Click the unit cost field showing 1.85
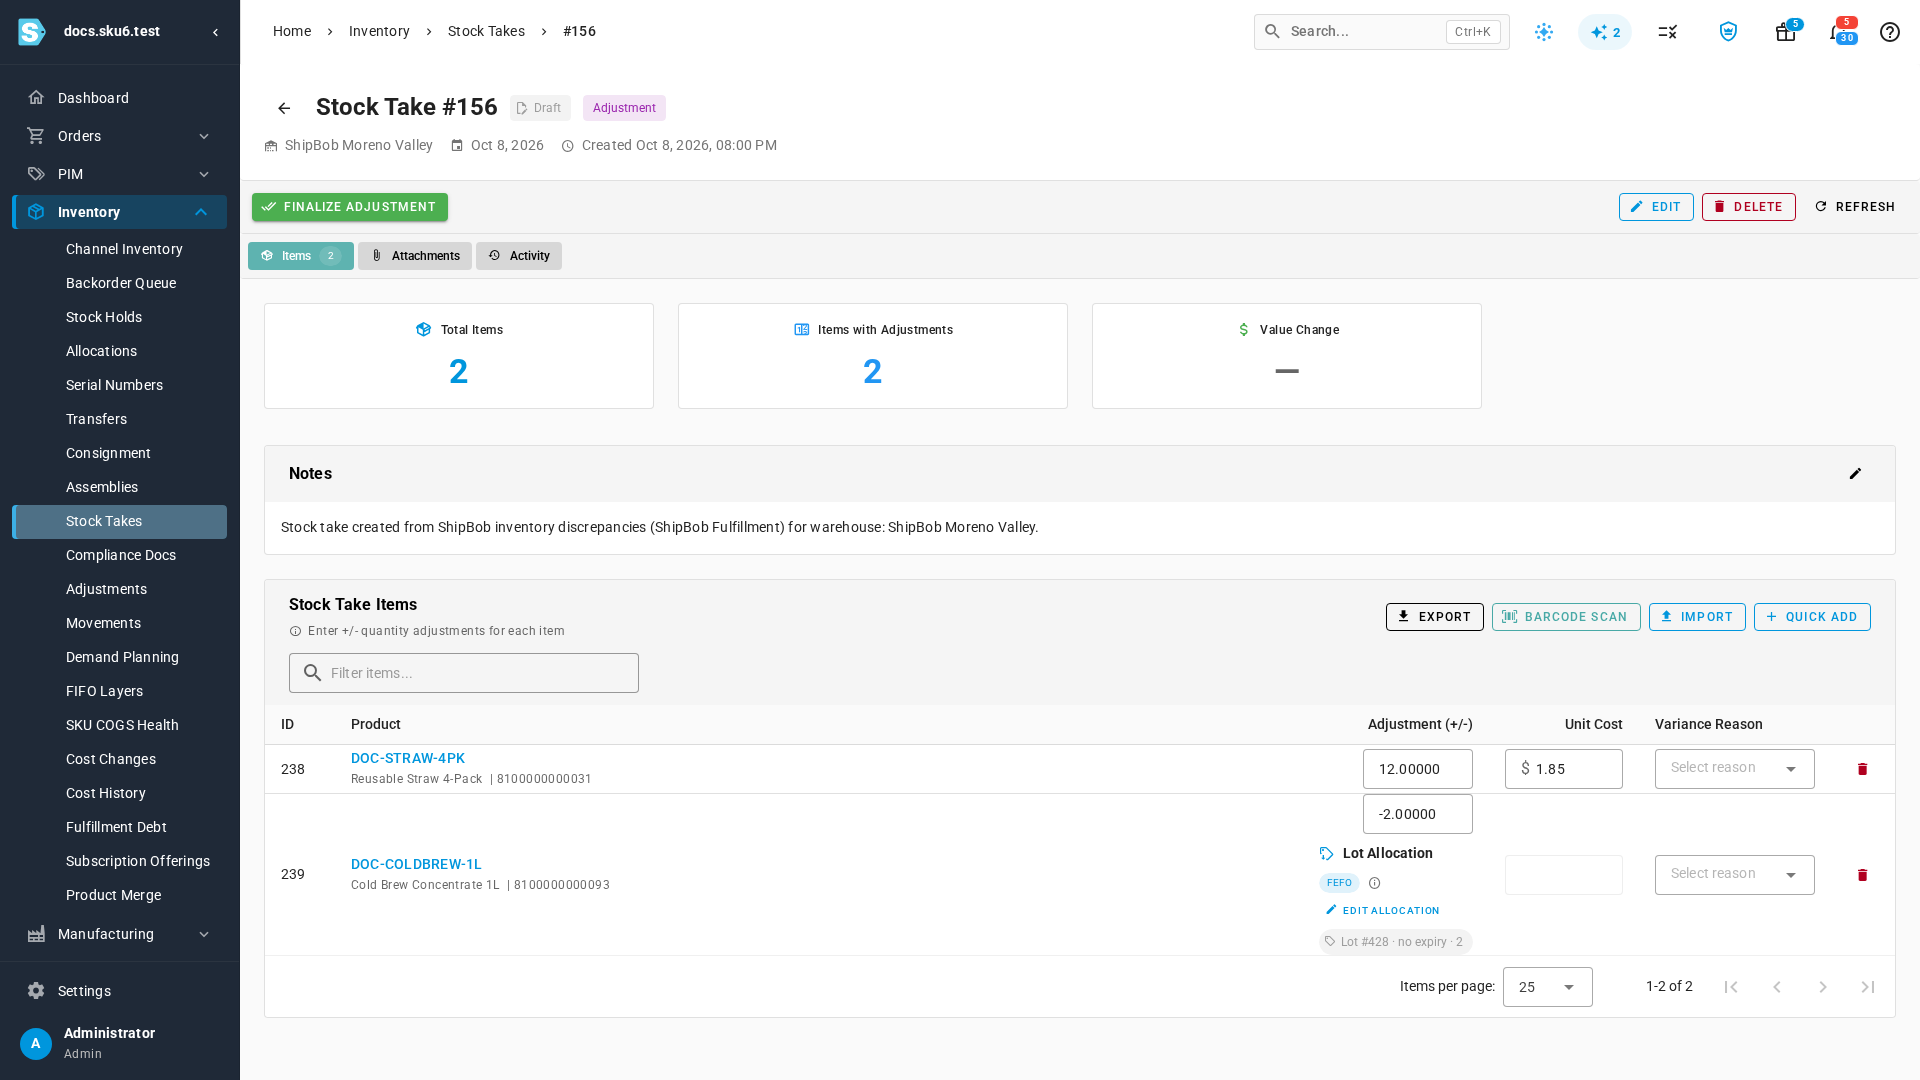1920x1080 pixels. 1563,769
